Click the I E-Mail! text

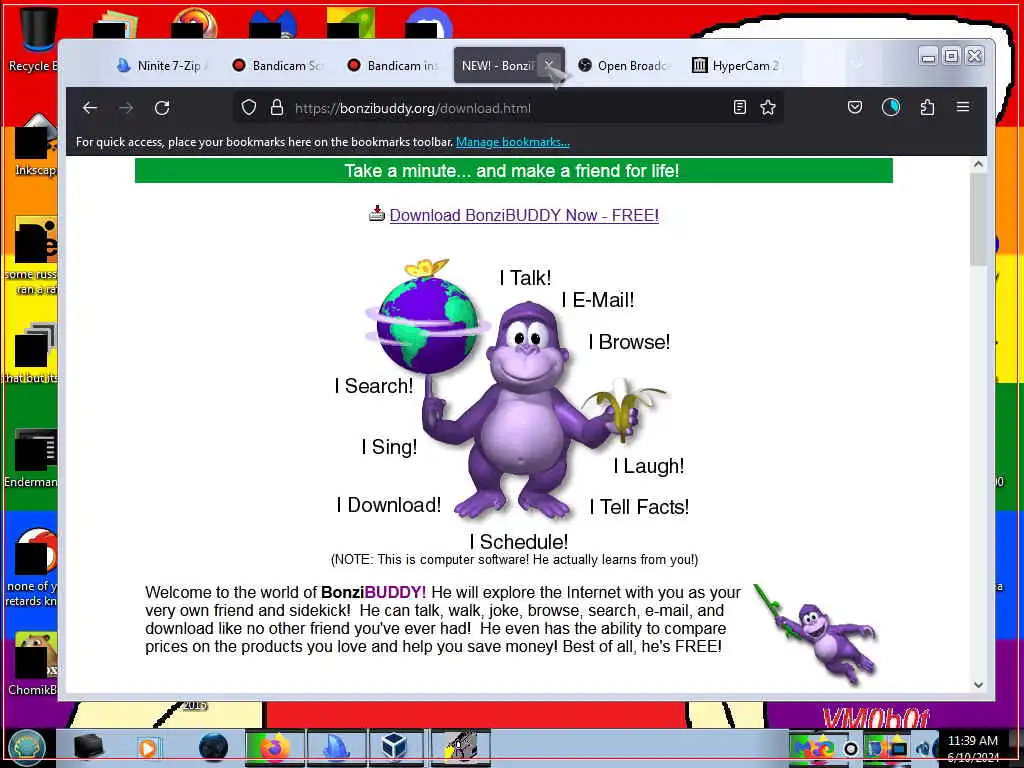tap(598, 300)
